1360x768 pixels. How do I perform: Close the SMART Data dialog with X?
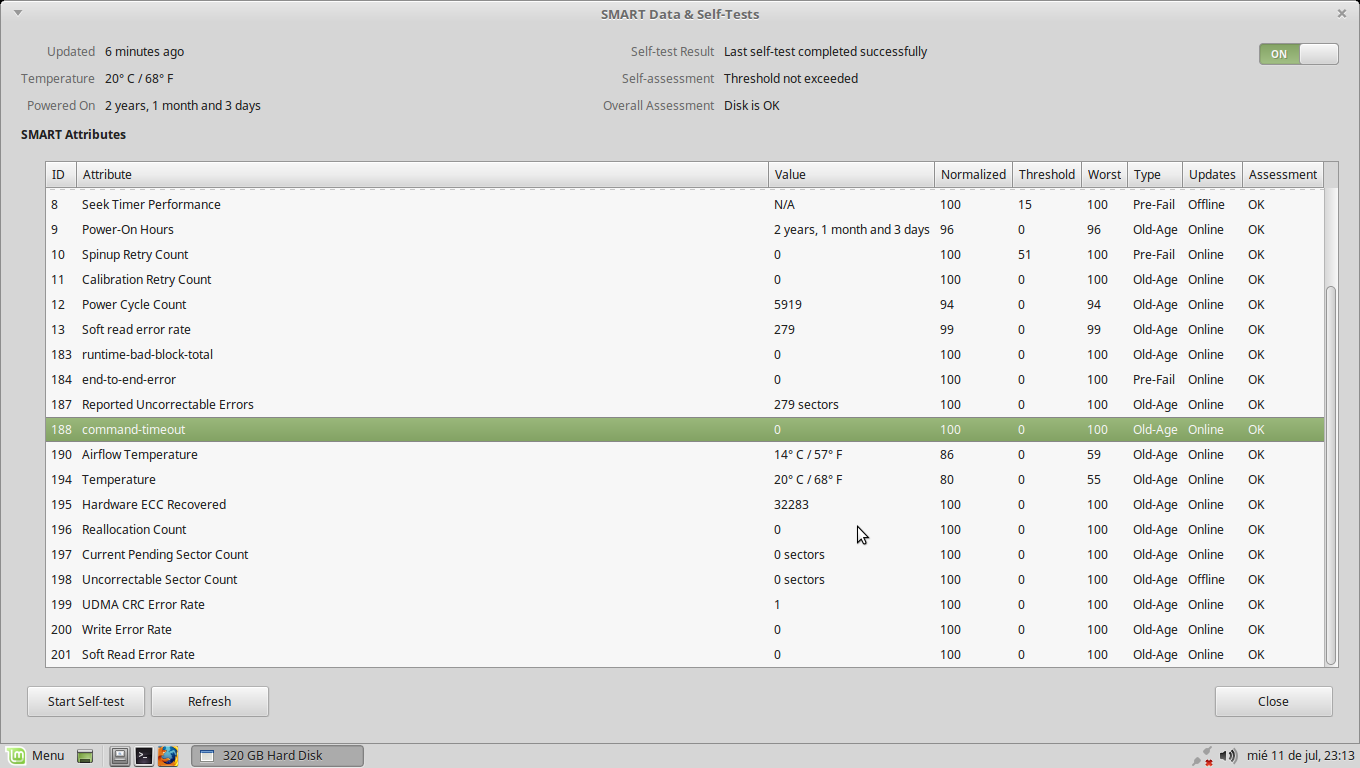1341,14
